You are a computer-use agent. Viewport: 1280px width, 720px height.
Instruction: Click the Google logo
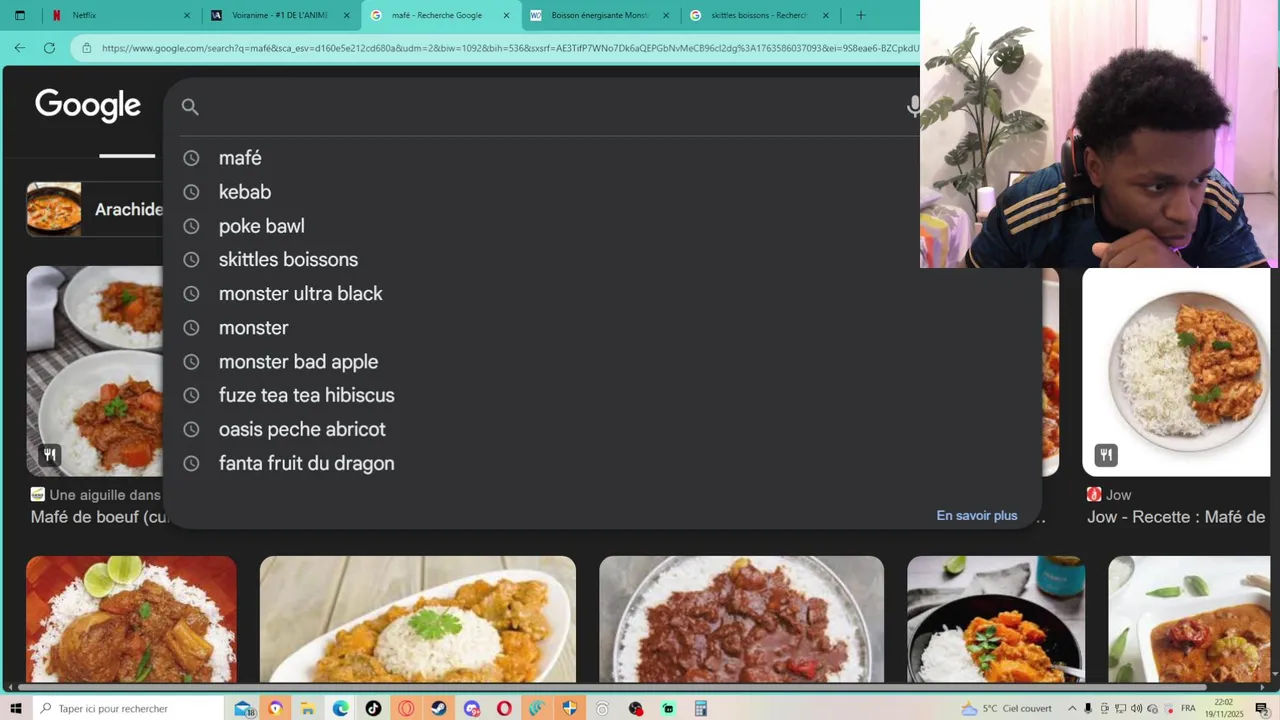pyautogui.click(x=88, y=105)
